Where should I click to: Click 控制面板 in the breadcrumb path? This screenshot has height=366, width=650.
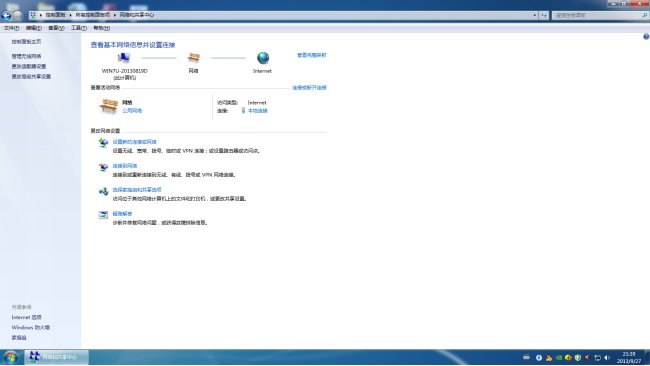55,15
